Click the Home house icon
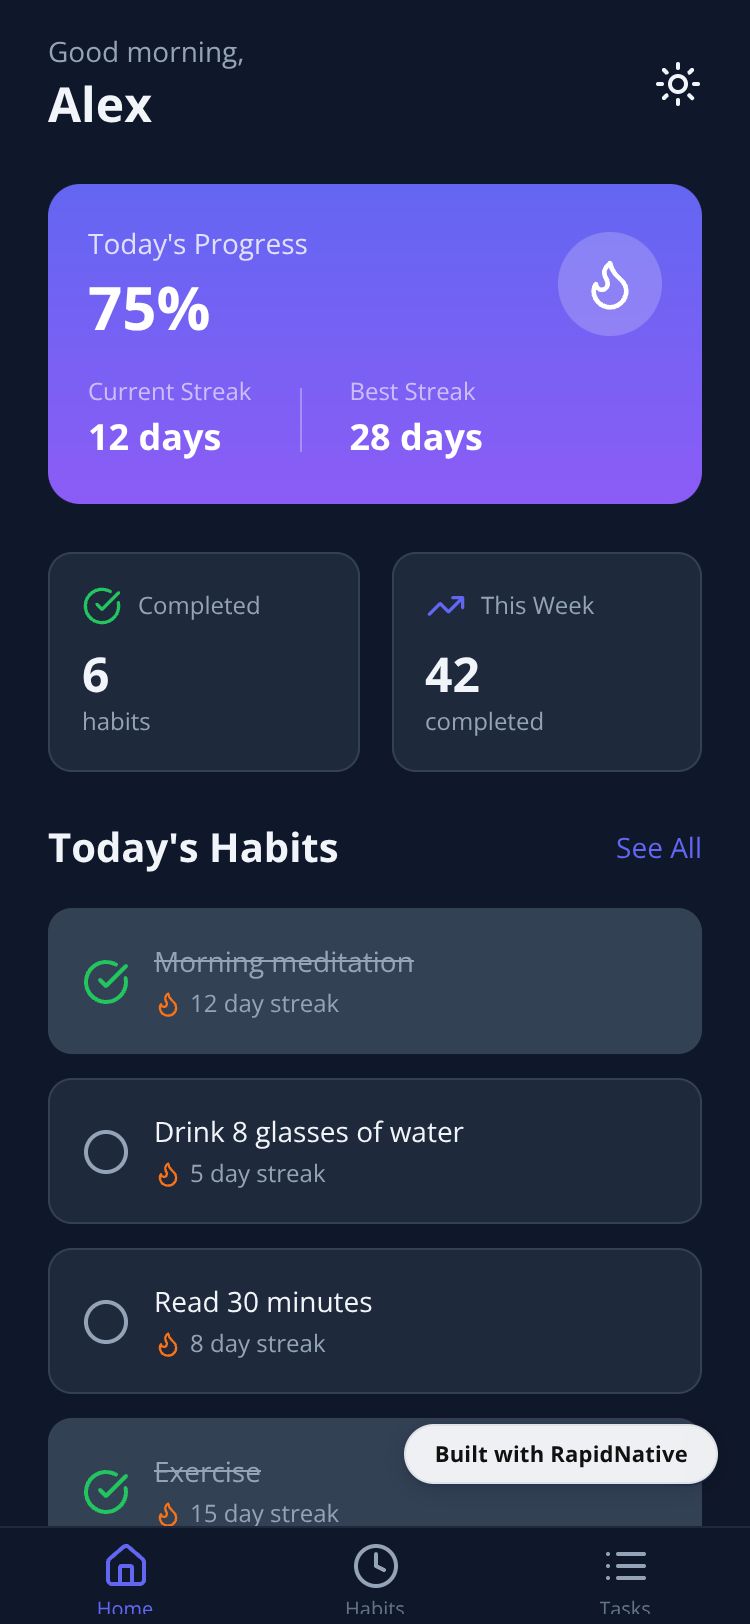750x1624 pixels. 125,1566
